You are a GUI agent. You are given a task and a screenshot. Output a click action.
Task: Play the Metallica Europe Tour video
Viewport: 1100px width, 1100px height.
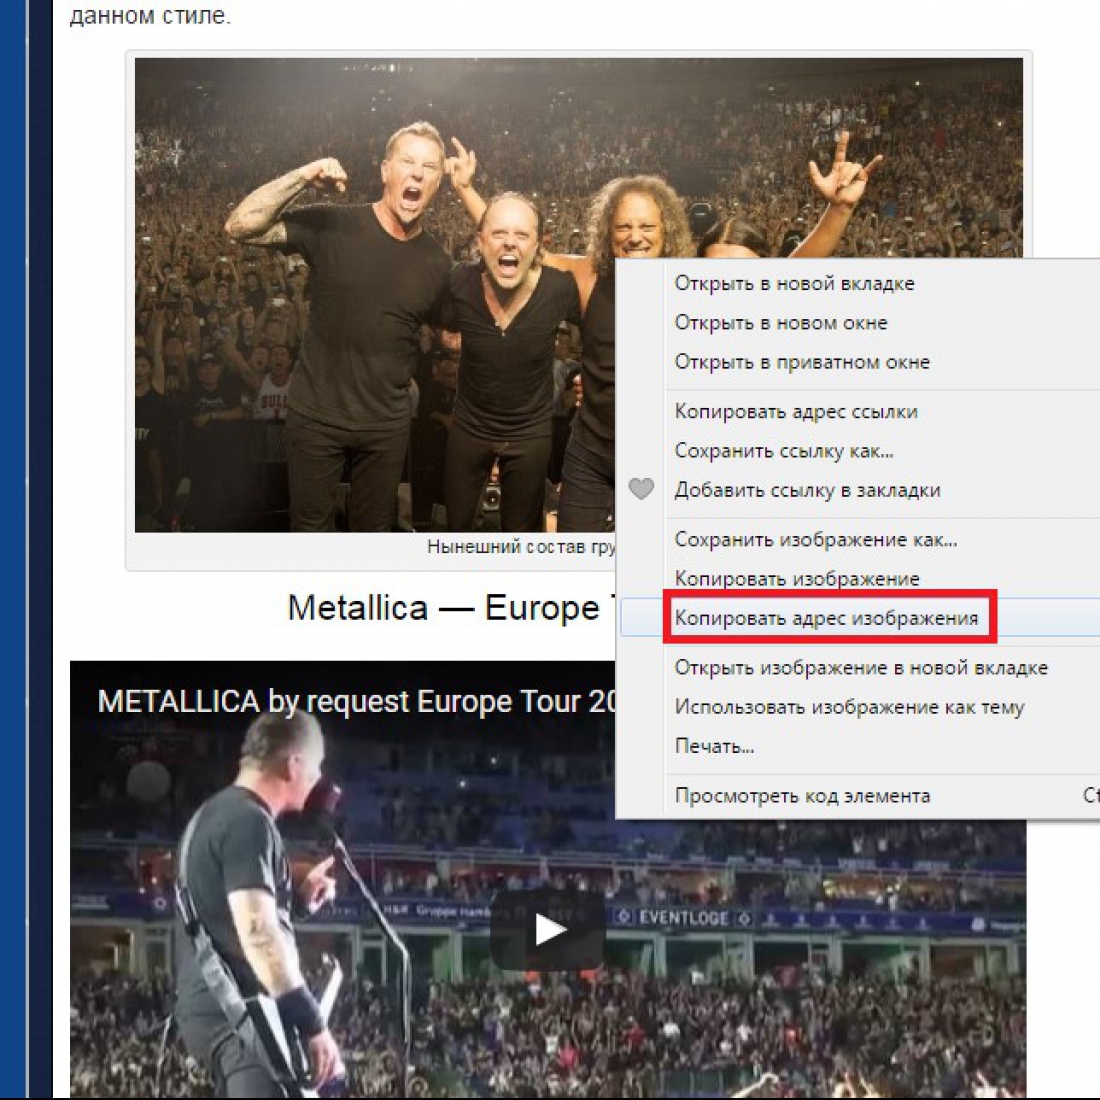548,930
